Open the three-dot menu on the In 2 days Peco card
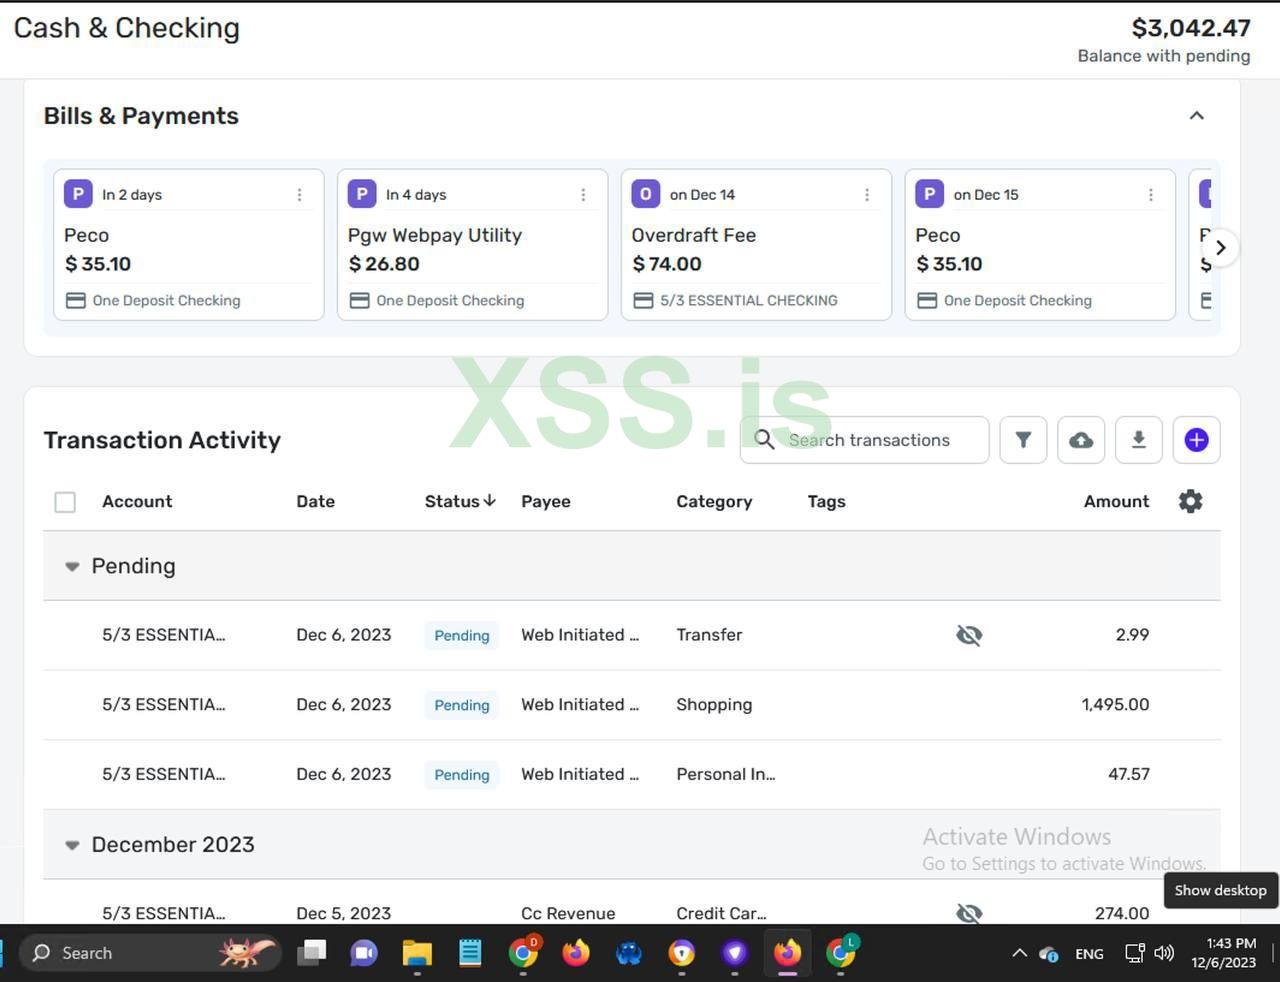Image resolution: width=1280 pixels, height=982 pixels. click(299, 195)
